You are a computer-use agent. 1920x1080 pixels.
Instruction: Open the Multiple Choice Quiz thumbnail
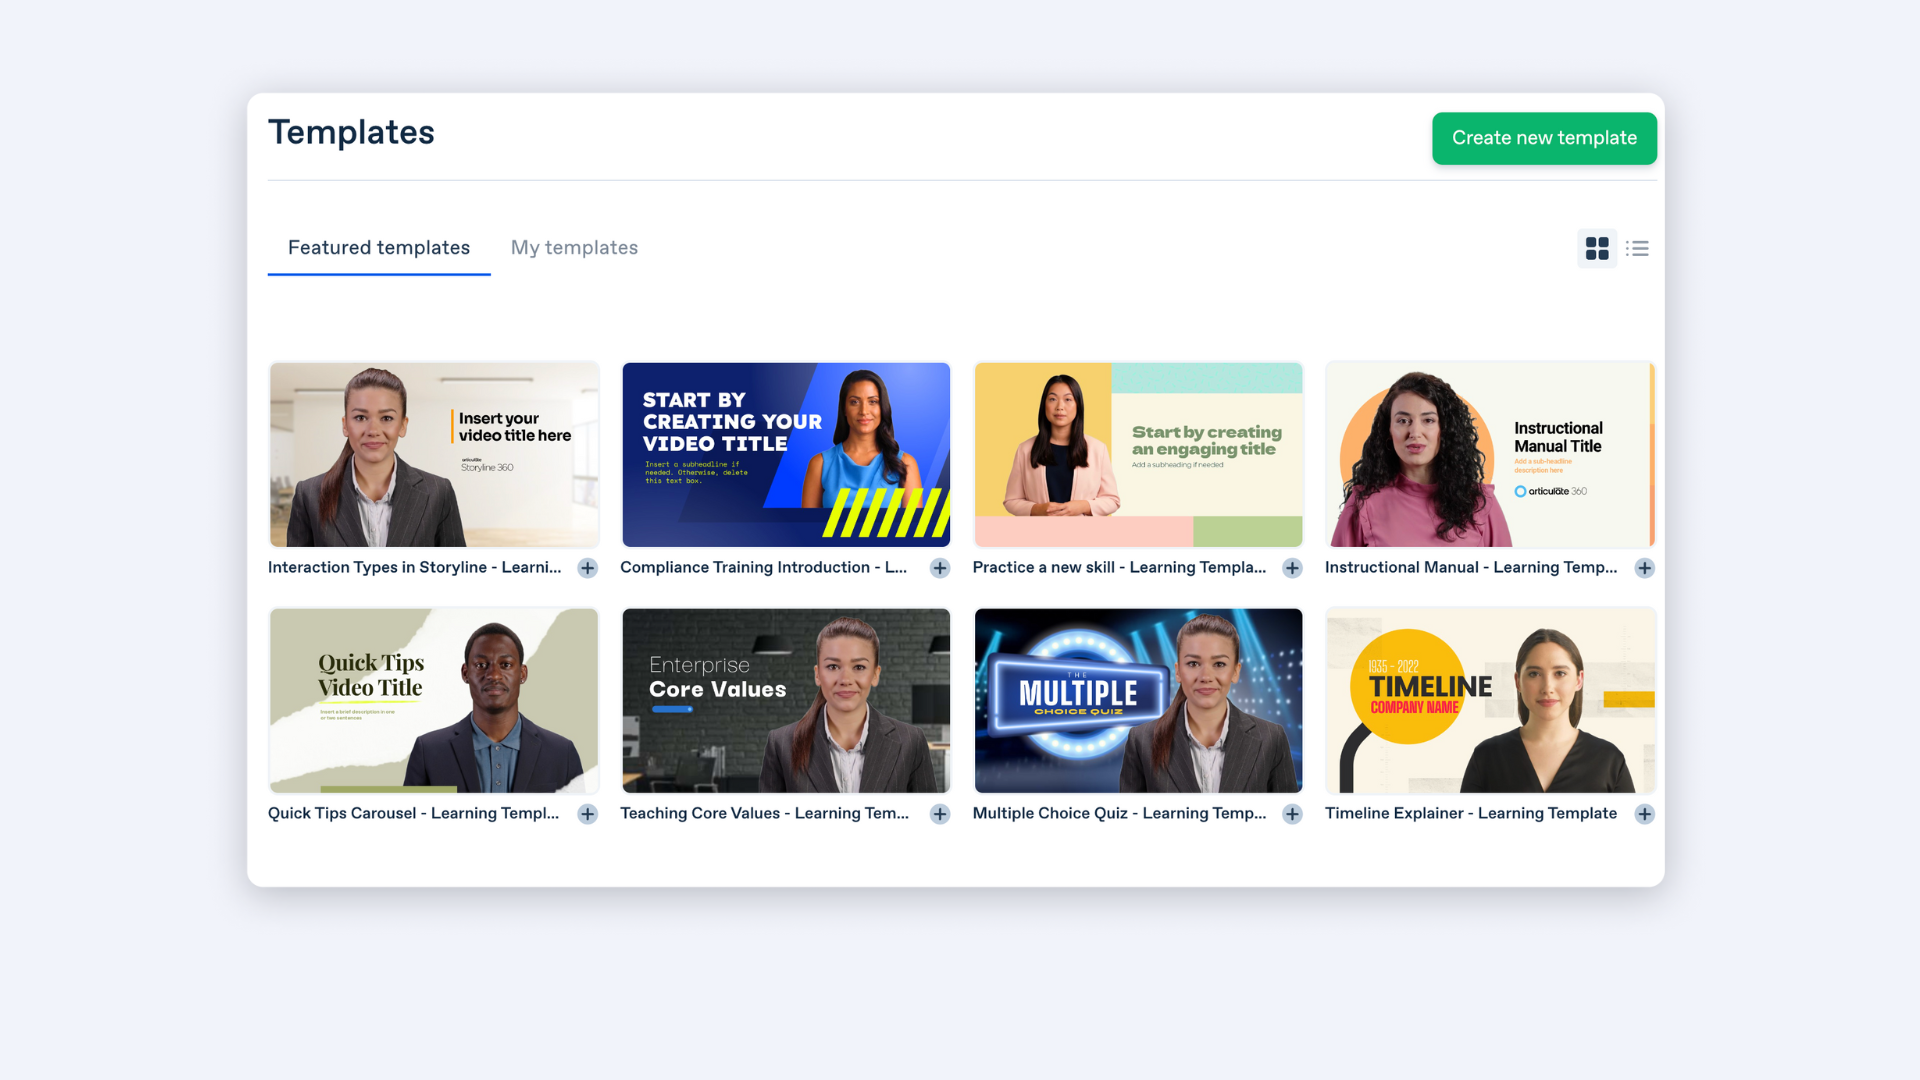coord(1138,701)
